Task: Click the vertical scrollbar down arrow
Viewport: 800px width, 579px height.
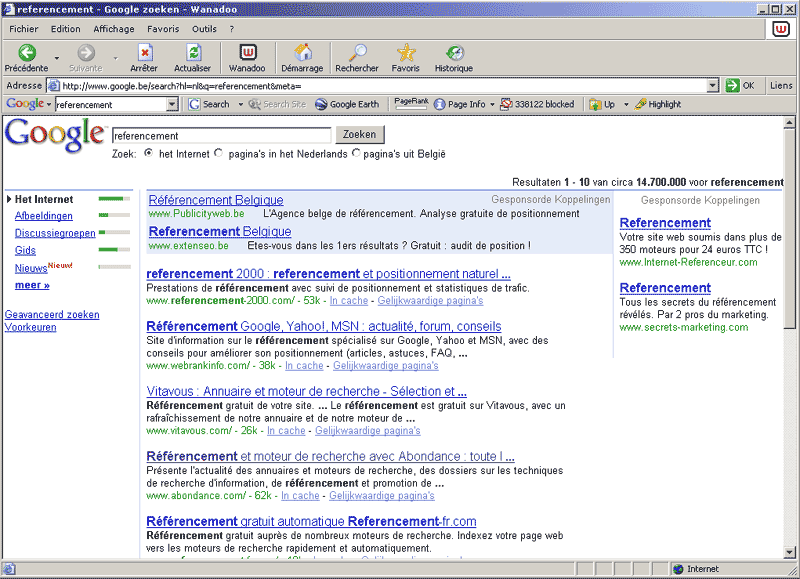Action: pyautogui.click(x=789, y=552)
